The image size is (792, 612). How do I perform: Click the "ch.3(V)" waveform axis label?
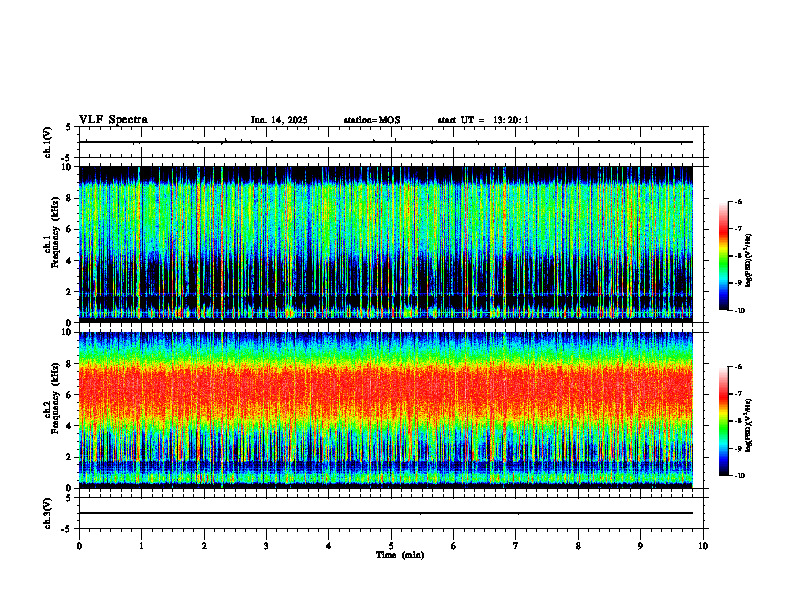click(48, 513)
